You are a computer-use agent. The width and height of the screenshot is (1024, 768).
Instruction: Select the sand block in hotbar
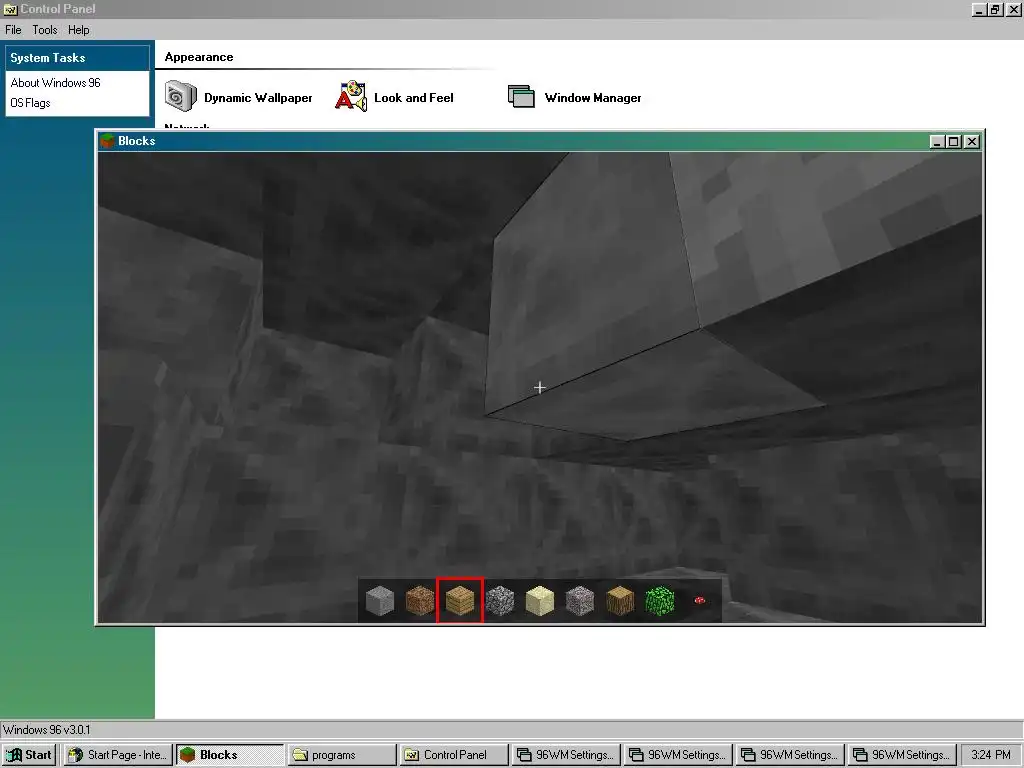[539, 601]
